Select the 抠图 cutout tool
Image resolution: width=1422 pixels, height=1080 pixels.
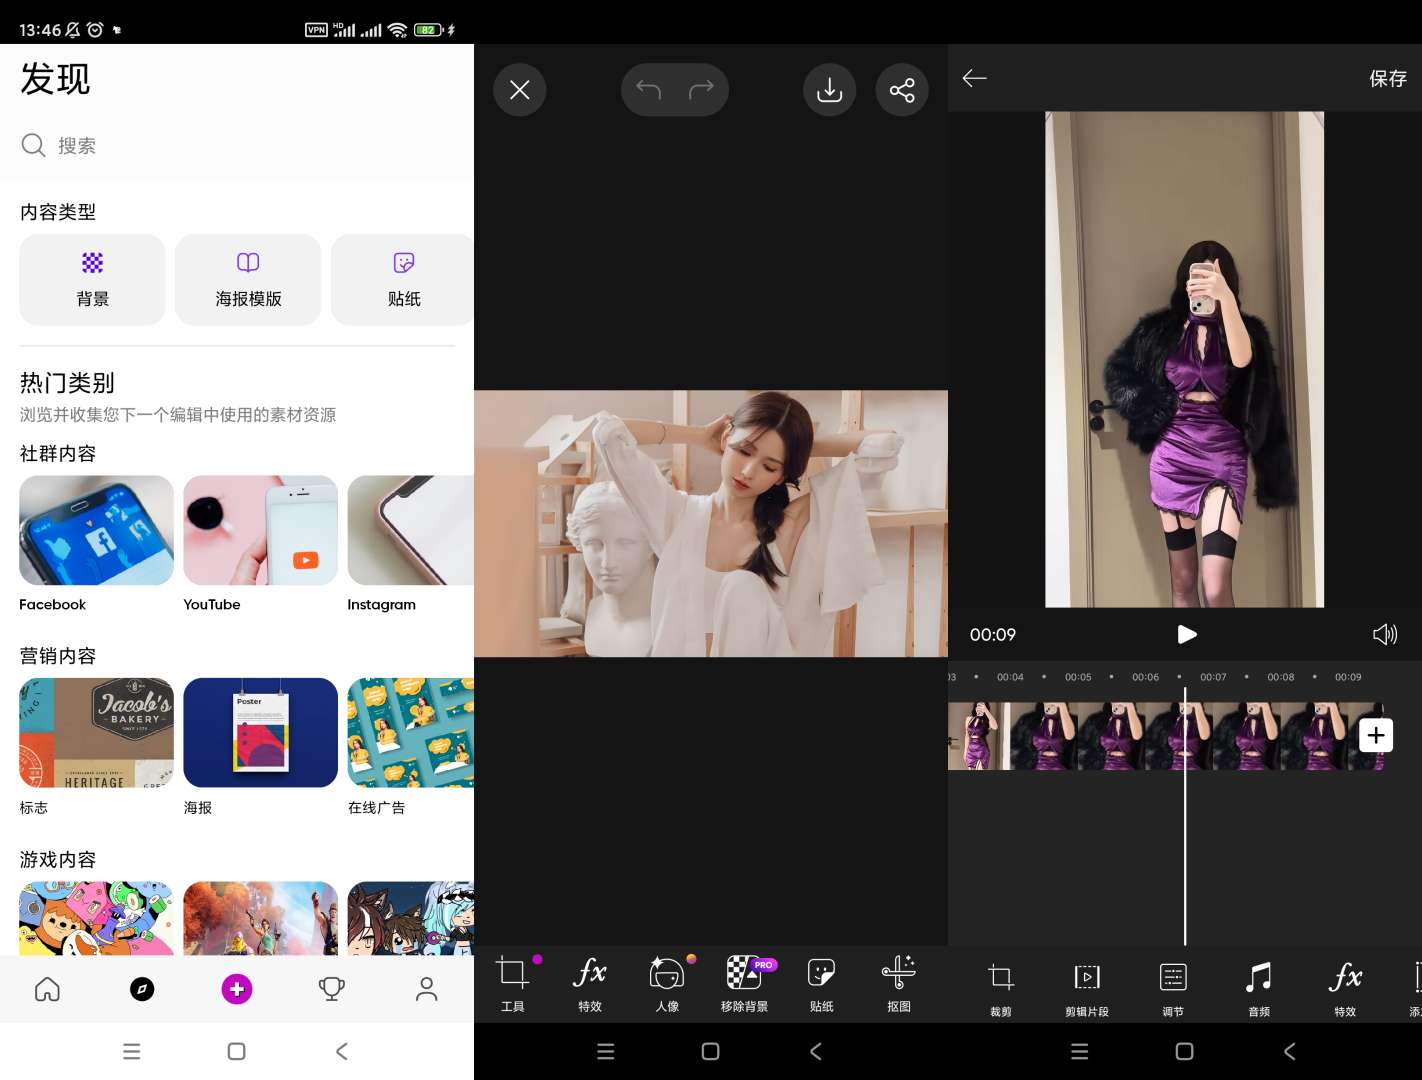coord(898,983)
